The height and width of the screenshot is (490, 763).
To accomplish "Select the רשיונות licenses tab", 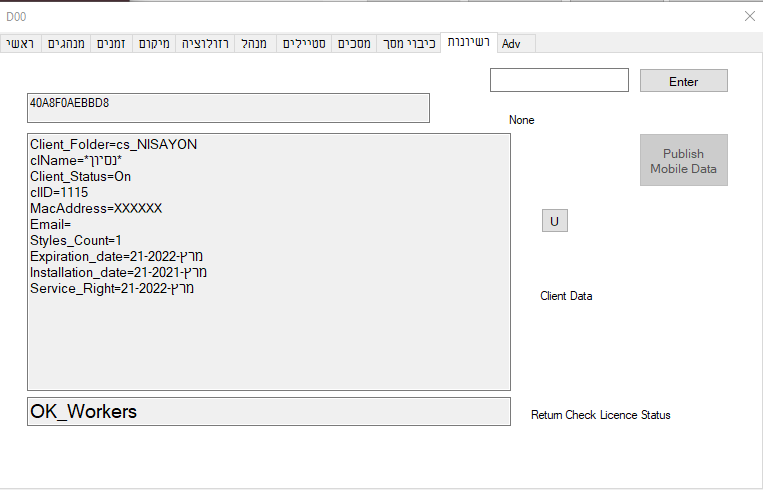I will (x=468, y=42).
